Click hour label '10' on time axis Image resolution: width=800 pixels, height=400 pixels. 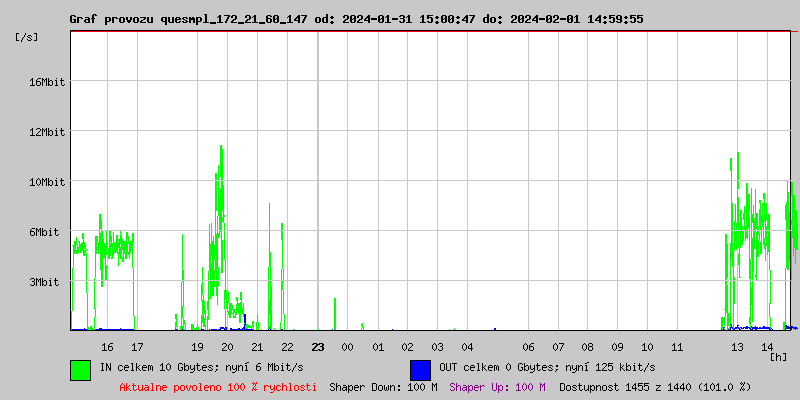[647, 347]
